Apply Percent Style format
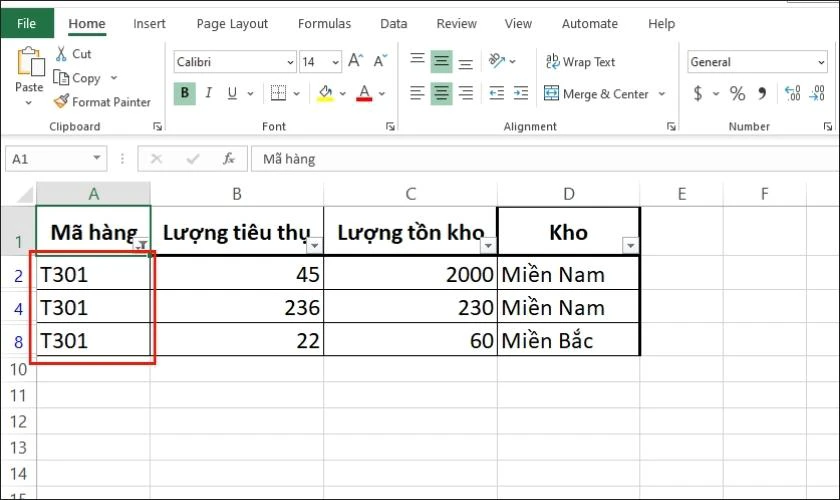This screenshot has height=500, width=840. 737,93
